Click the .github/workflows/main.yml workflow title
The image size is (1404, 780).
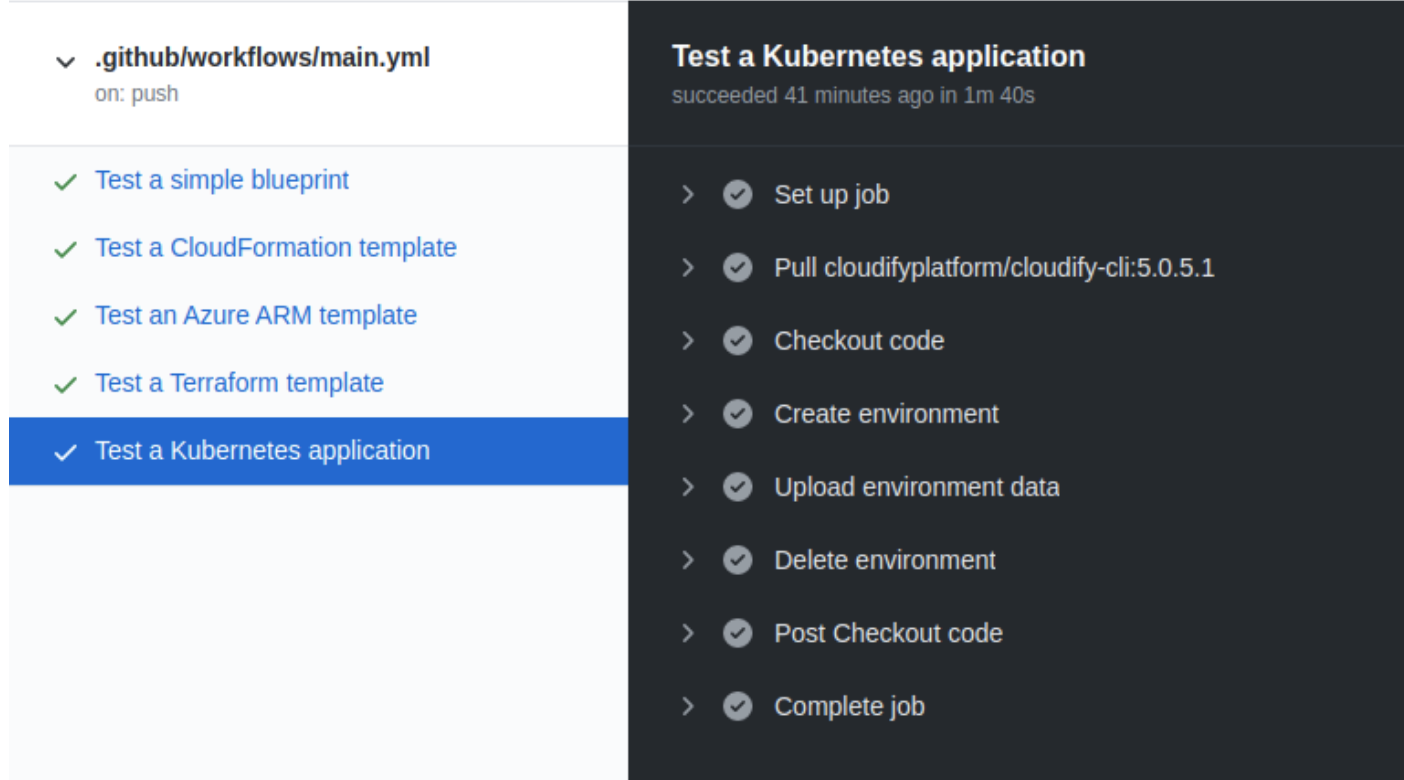[262, 58]
